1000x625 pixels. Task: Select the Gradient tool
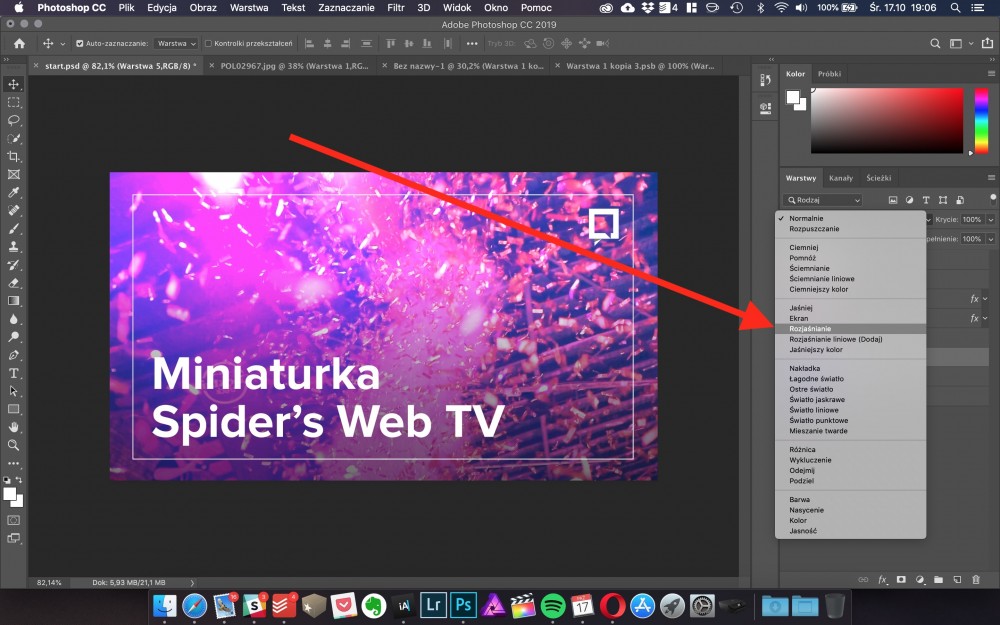point(13,300)
